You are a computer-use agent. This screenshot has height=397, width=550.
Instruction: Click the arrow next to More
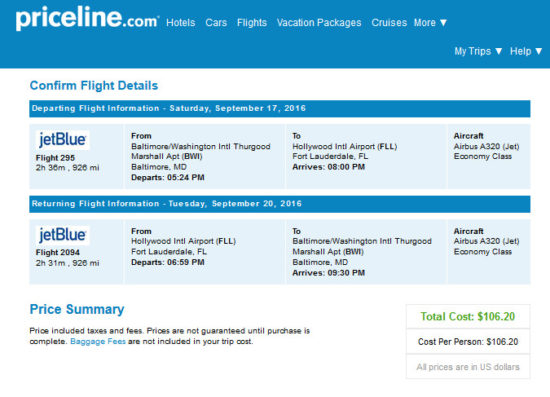click(x=443, y=23)
